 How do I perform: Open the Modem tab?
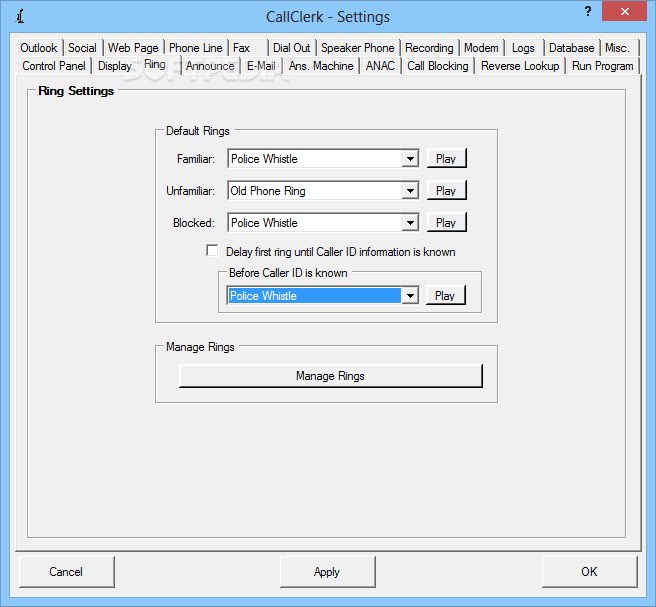[x=481, y=48]
